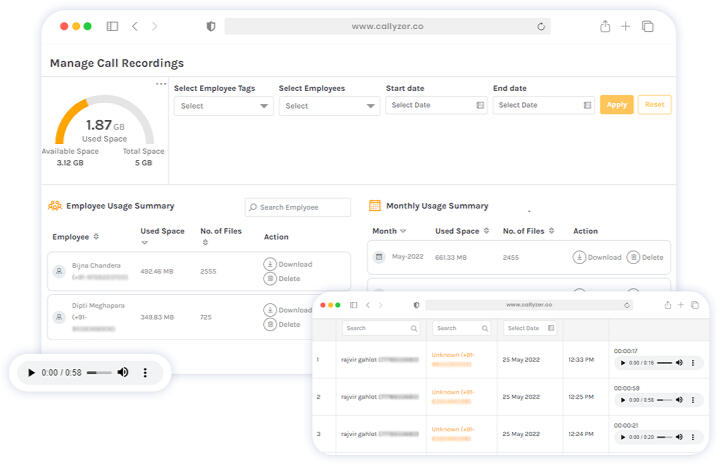Open the Select Employees dropdown
Image resolution: width=718 pixels, height=465 pixels.
pyautogui.click(x=328, y=105)
